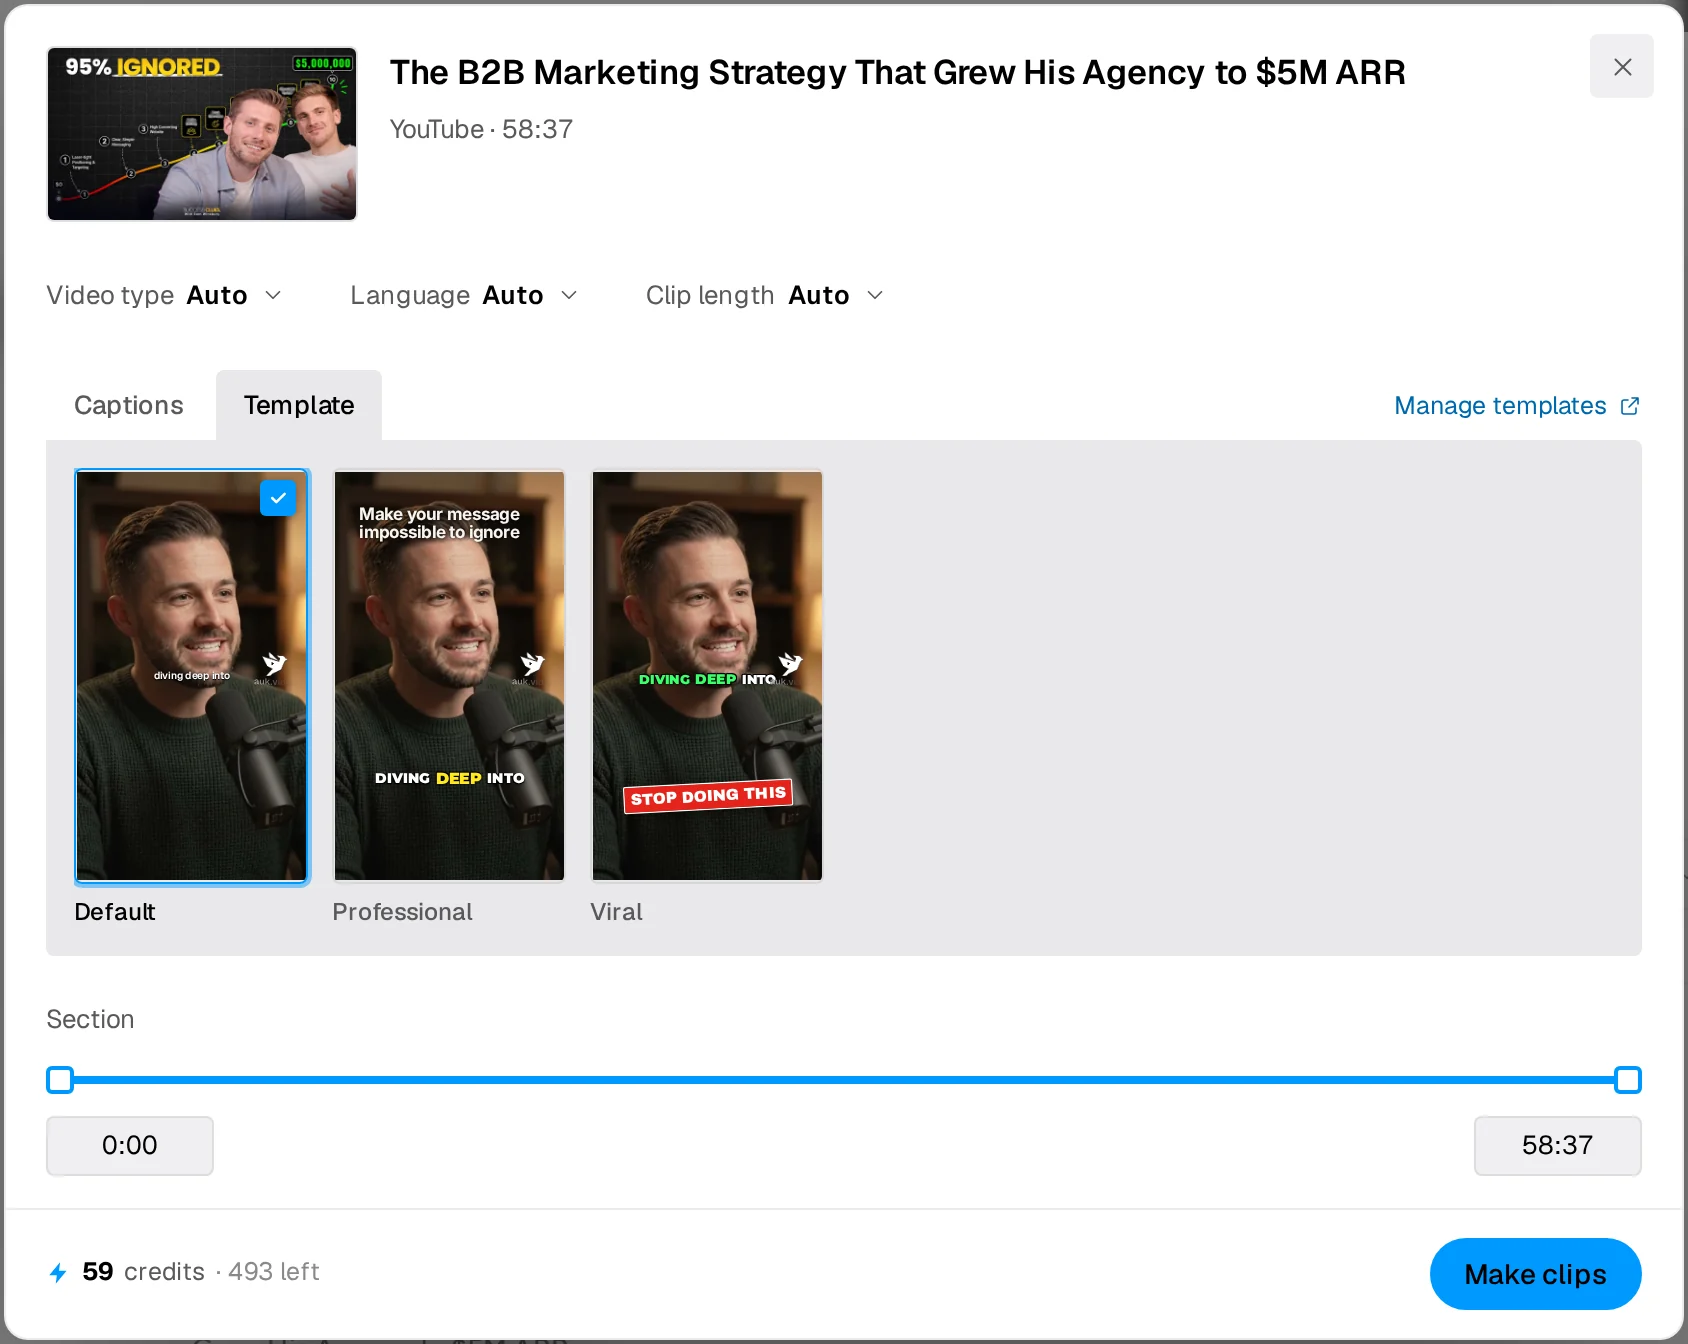The height and width of the screenshot is (1344, 1688).
Task: Click the external link icon beside Manage templates
Action: 1630,406
